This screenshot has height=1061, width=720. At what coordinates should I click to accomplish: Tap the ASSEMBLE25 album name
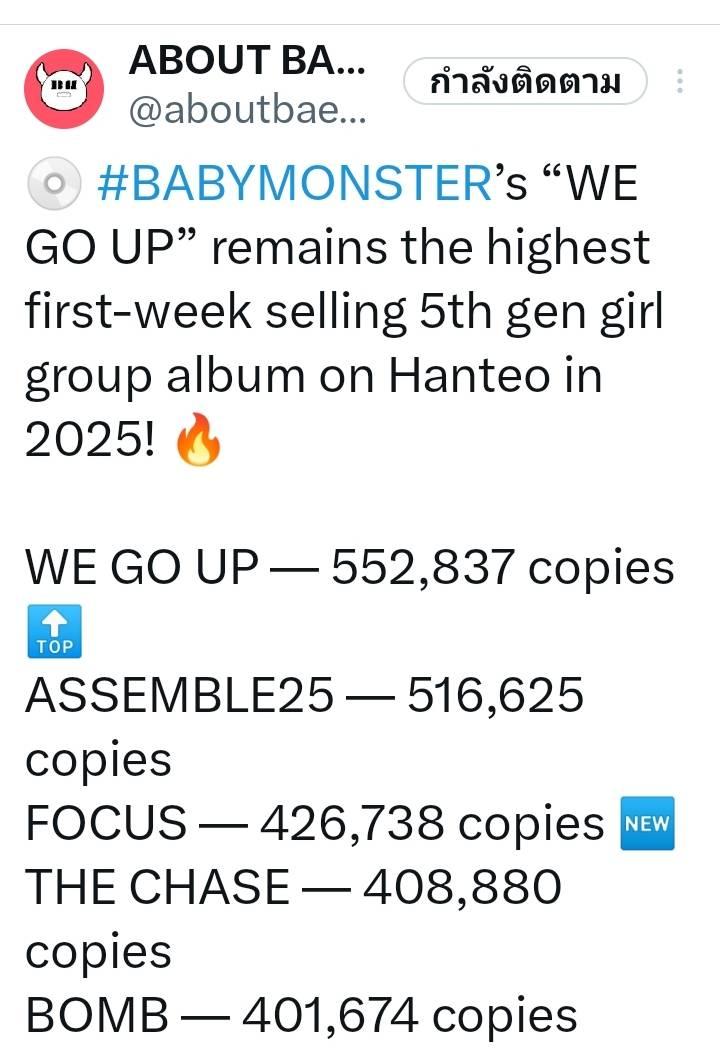click(x=179, y=696)
